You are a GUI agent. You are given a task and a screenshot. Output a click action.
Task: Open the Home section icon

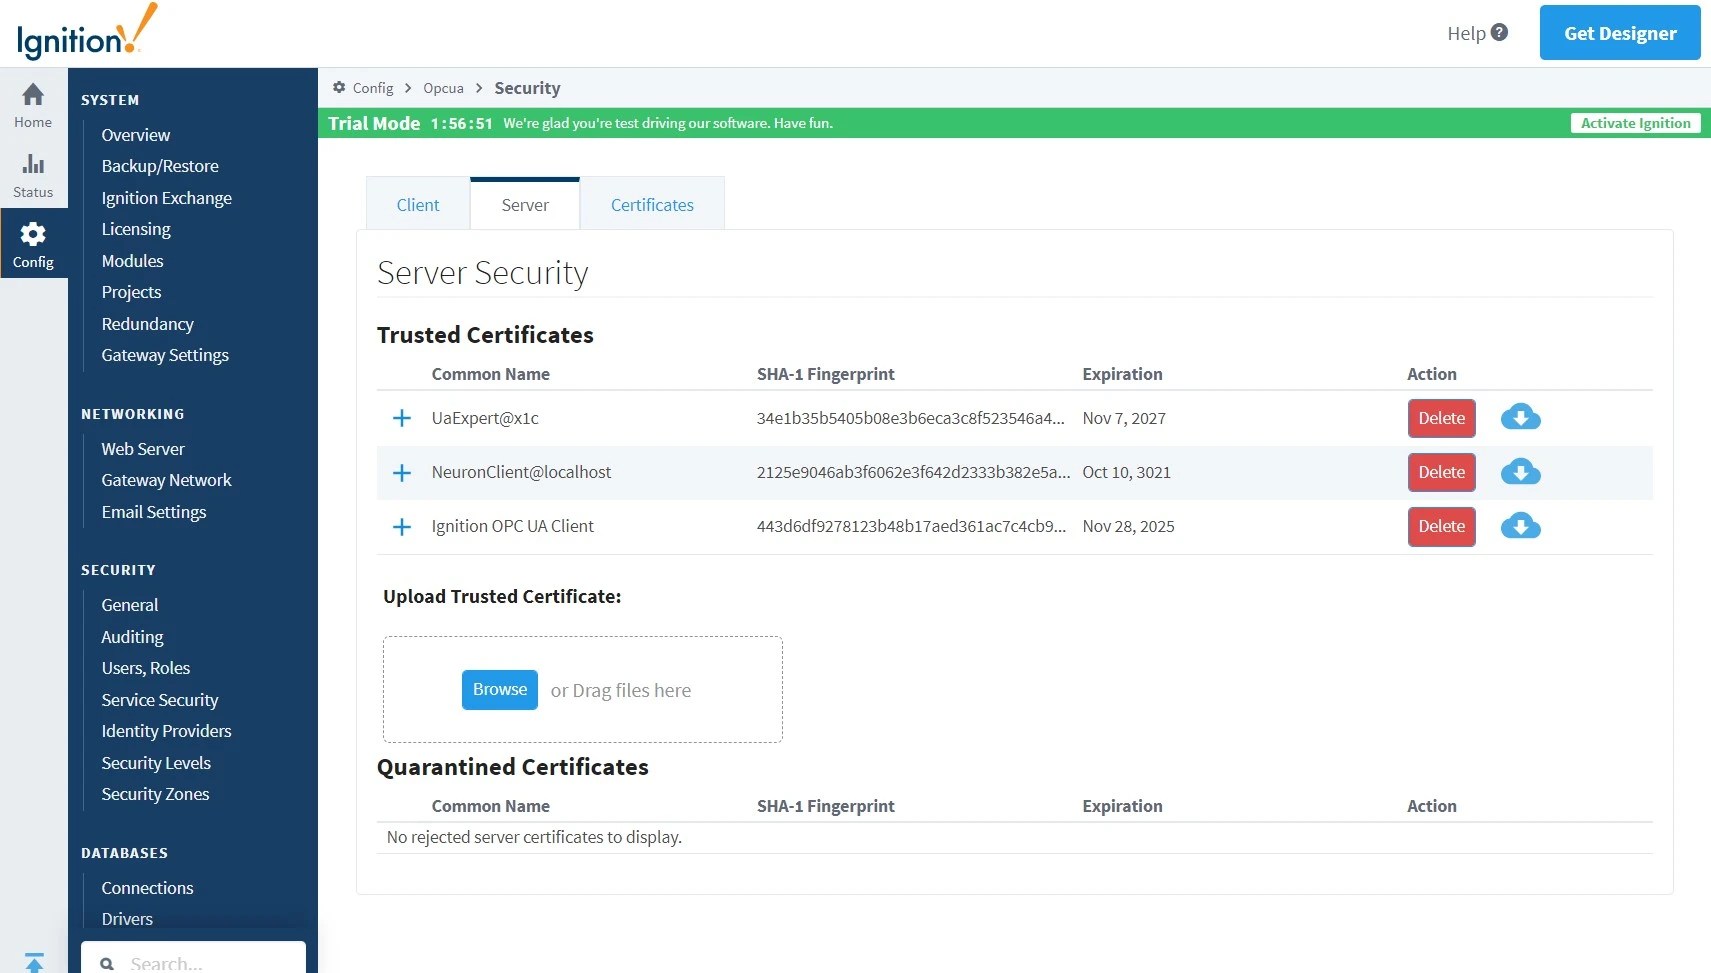tap(33, 95)
